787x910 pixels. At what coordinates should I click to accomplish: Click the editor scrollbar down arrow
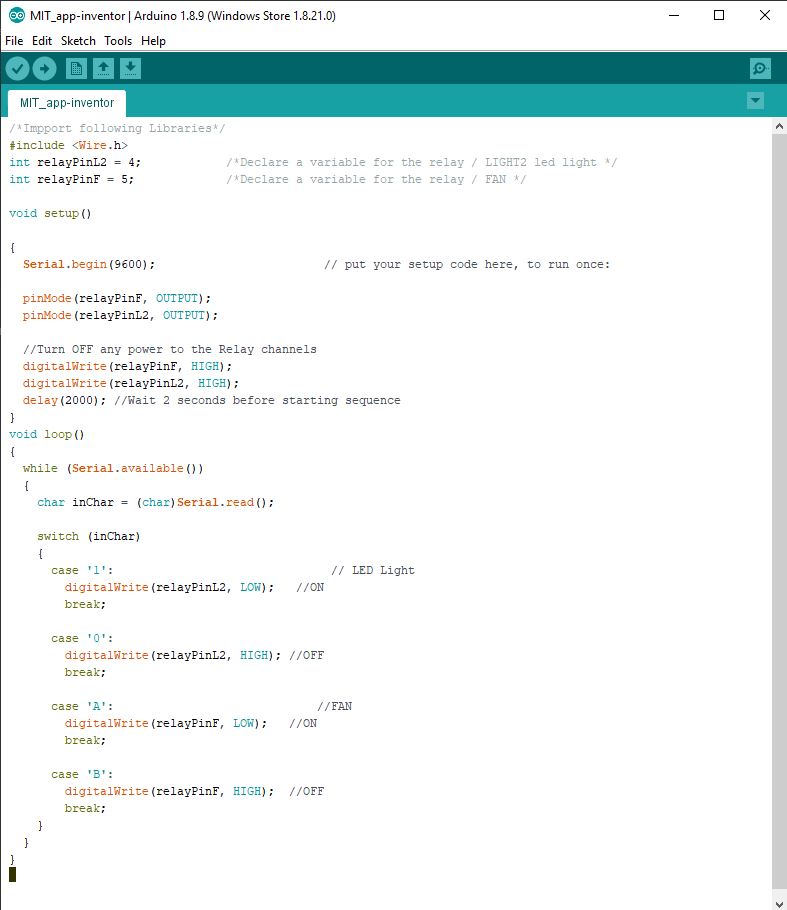click(x=779, y=903)
